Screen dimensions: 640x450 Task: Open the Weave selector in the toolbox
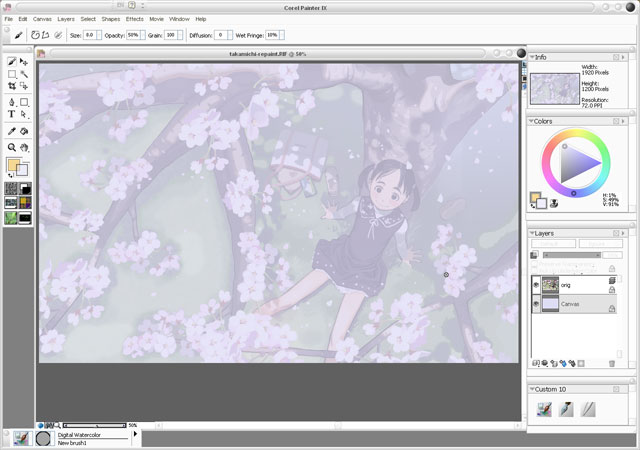click(25, 203)
